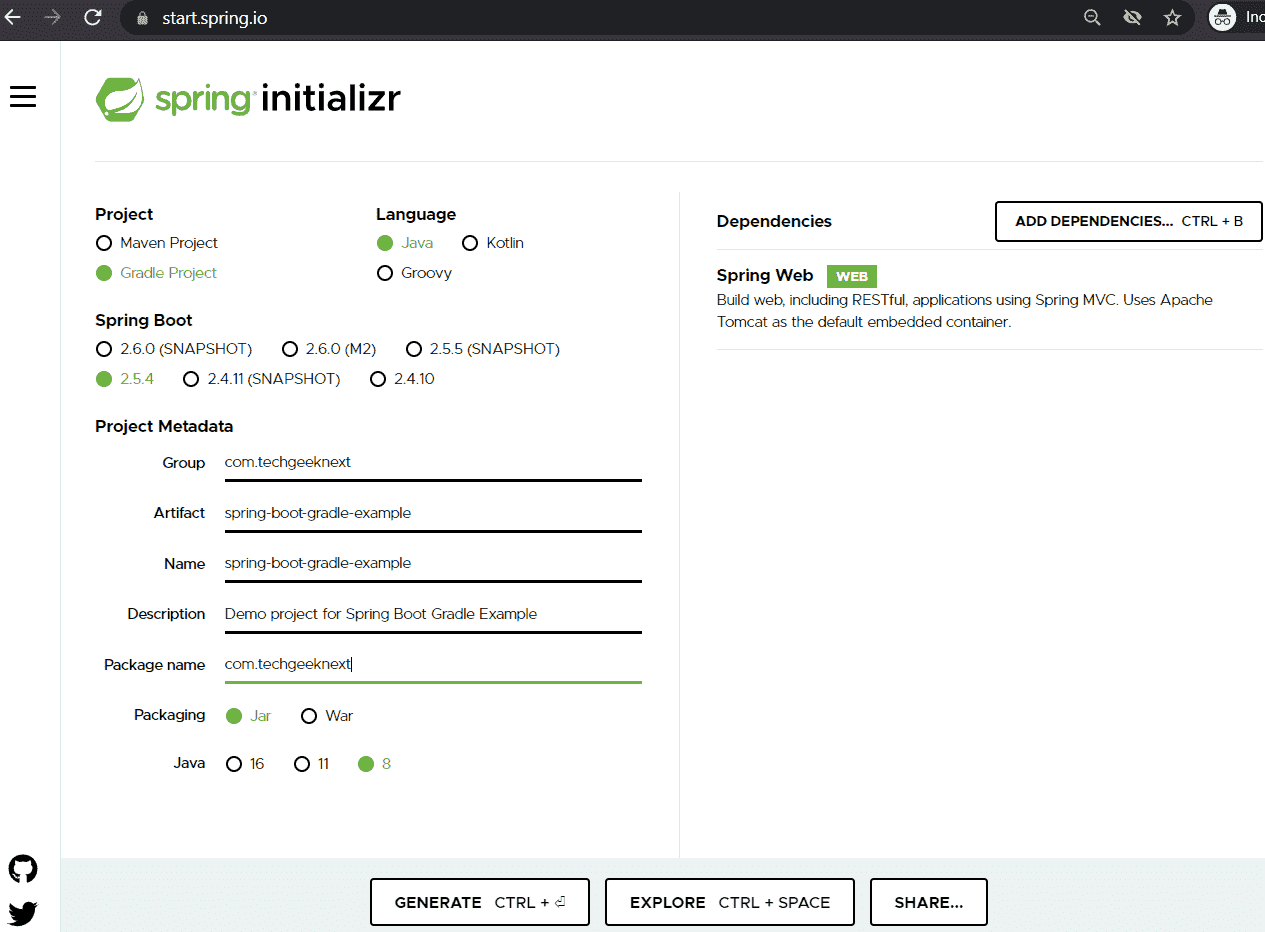Open the Incognito profile icon
The height and width of the screenshot is (932, 1265).
(x=1222, y=17)
